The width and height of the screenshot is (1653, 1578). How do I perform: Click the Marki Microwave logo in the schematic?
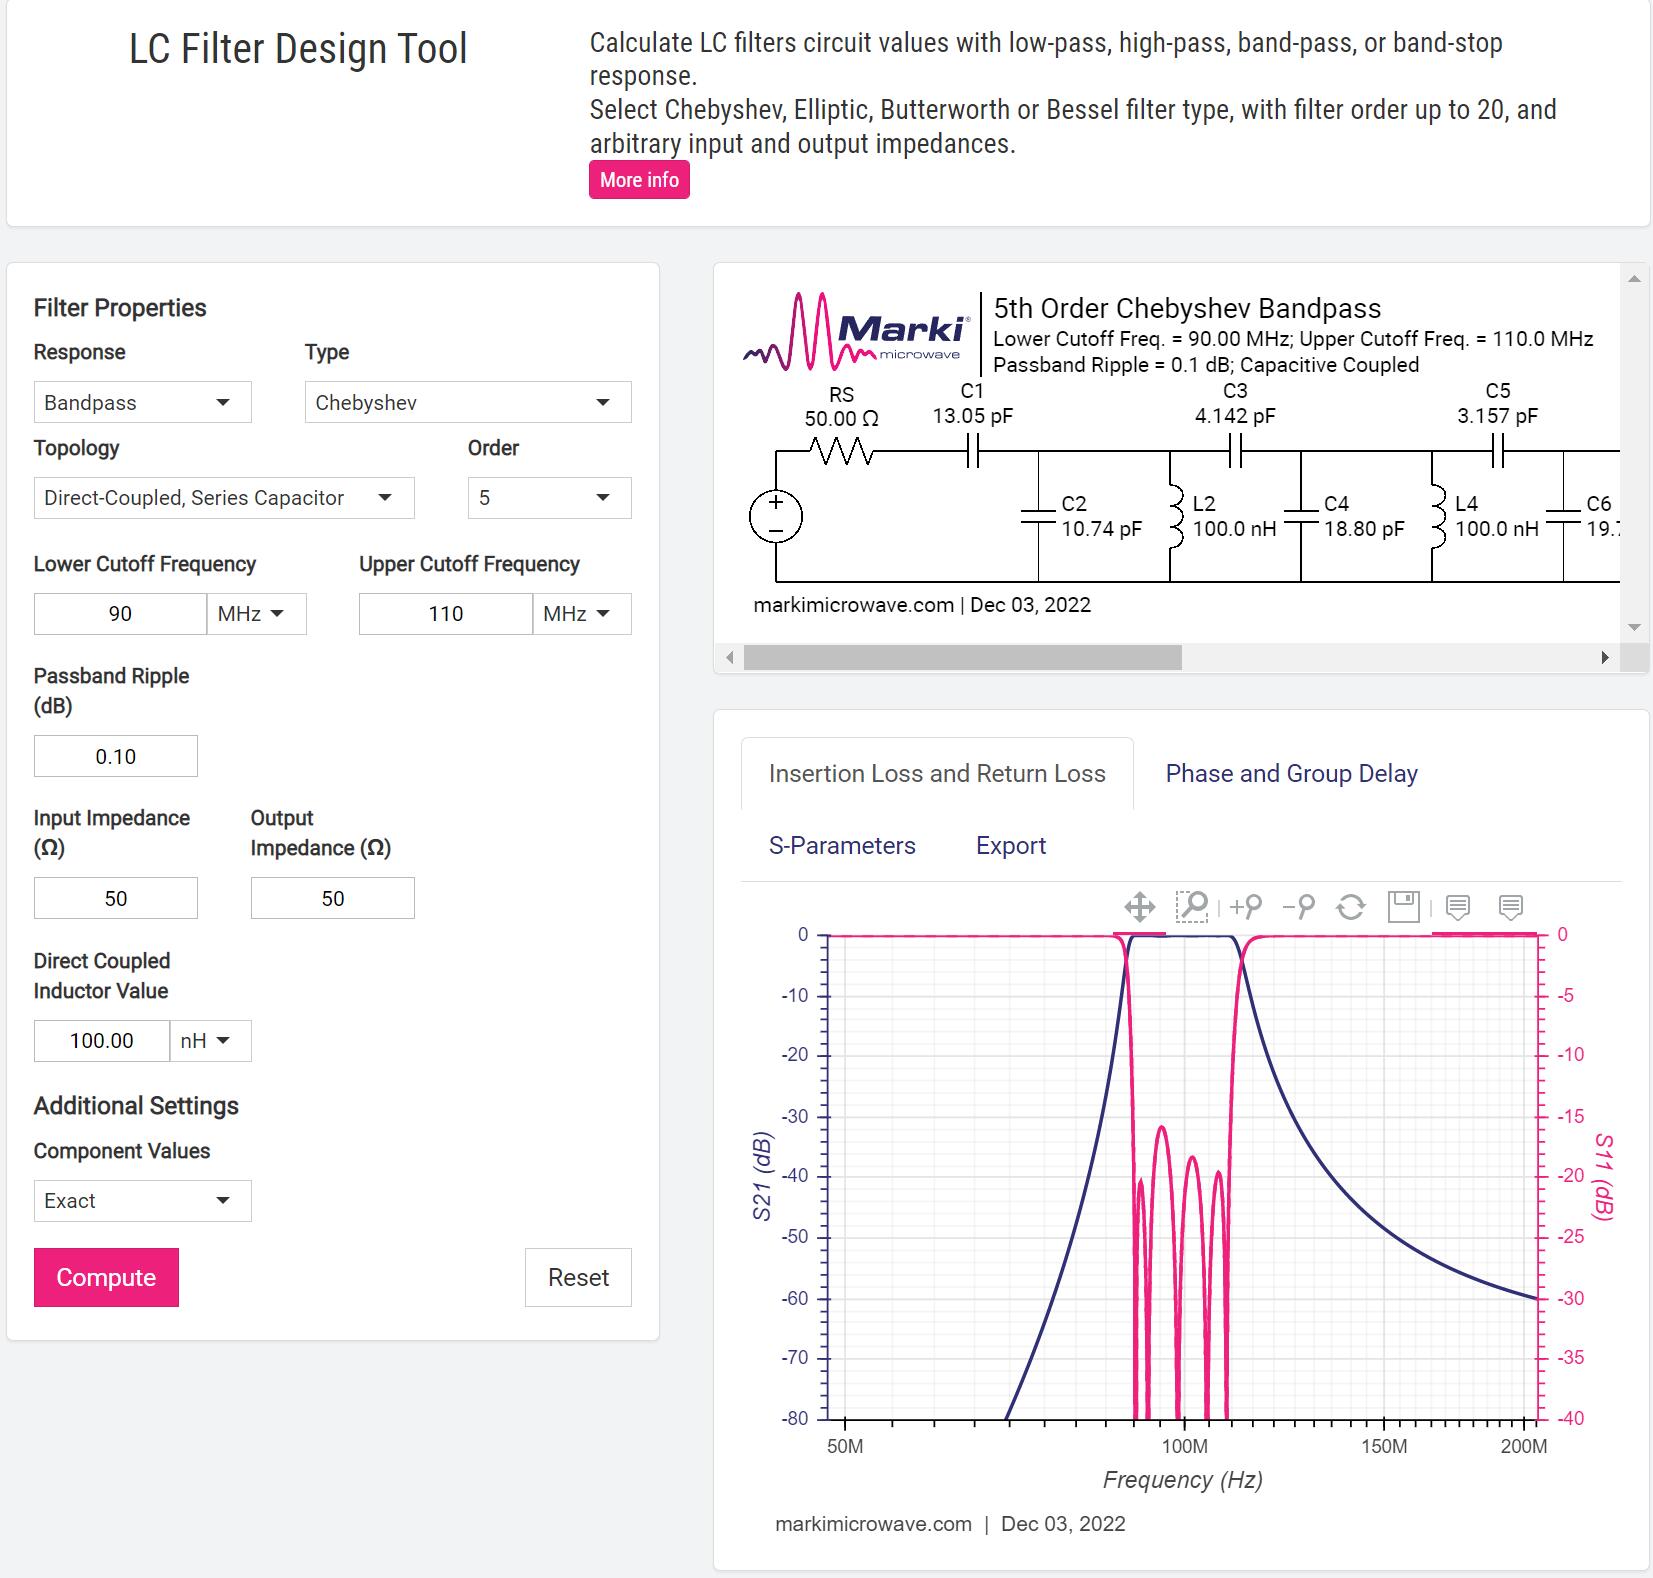click(x=856, y=332)
